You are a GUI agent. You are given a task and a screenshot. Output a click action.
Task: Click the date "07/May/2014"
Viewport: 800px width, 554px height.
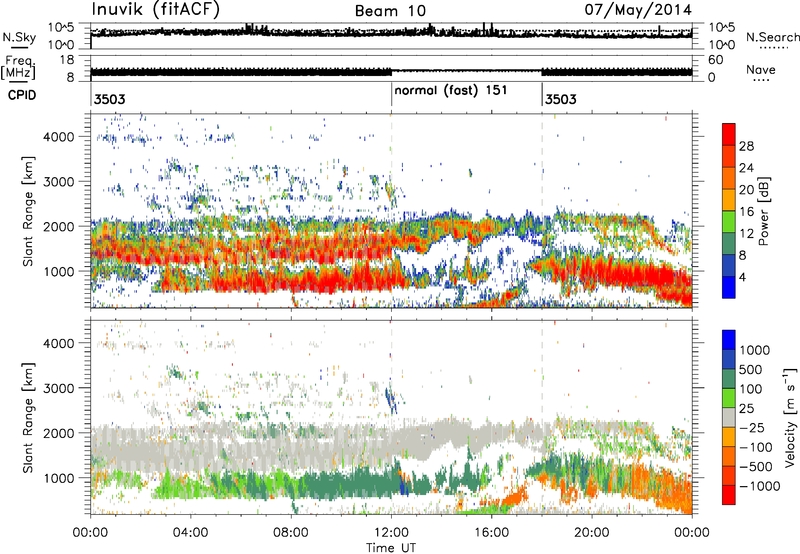tap(638, 10)
